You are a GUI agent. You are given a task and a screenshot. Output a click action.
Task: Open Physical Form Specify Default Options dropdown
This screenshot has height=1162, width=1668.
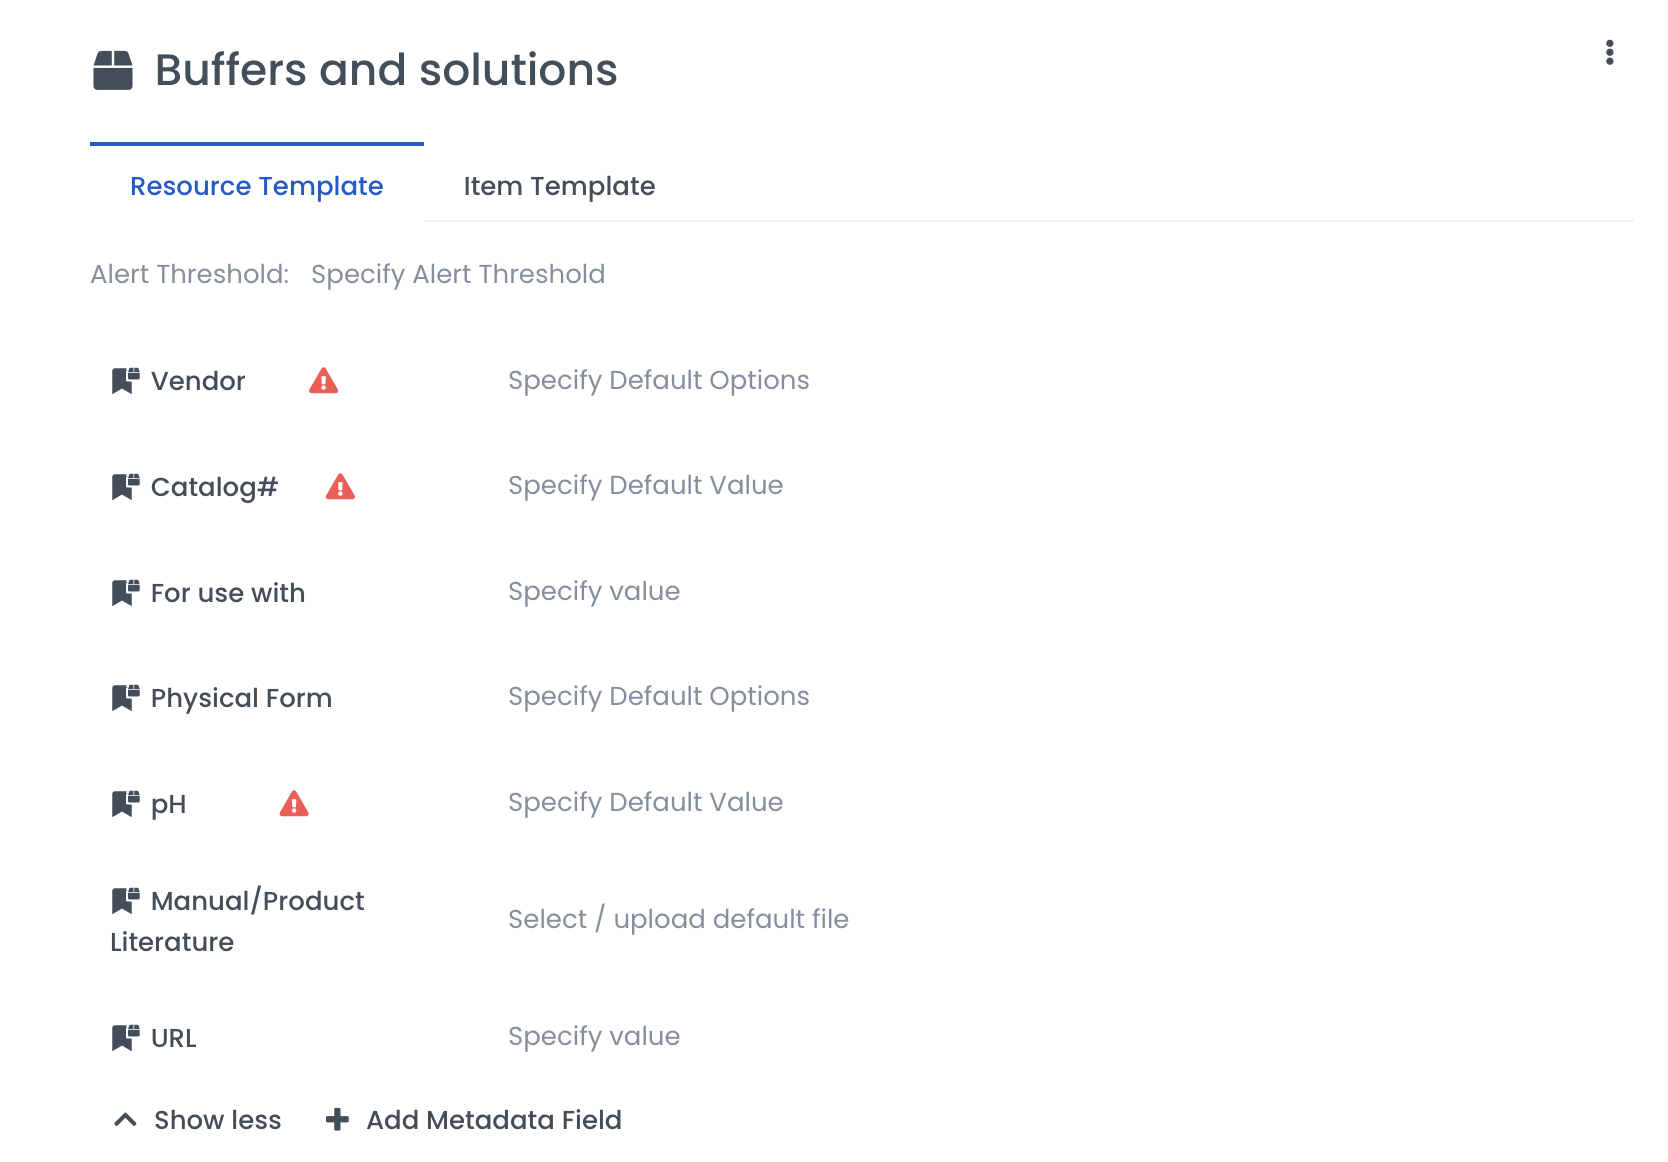coord(658,697)
